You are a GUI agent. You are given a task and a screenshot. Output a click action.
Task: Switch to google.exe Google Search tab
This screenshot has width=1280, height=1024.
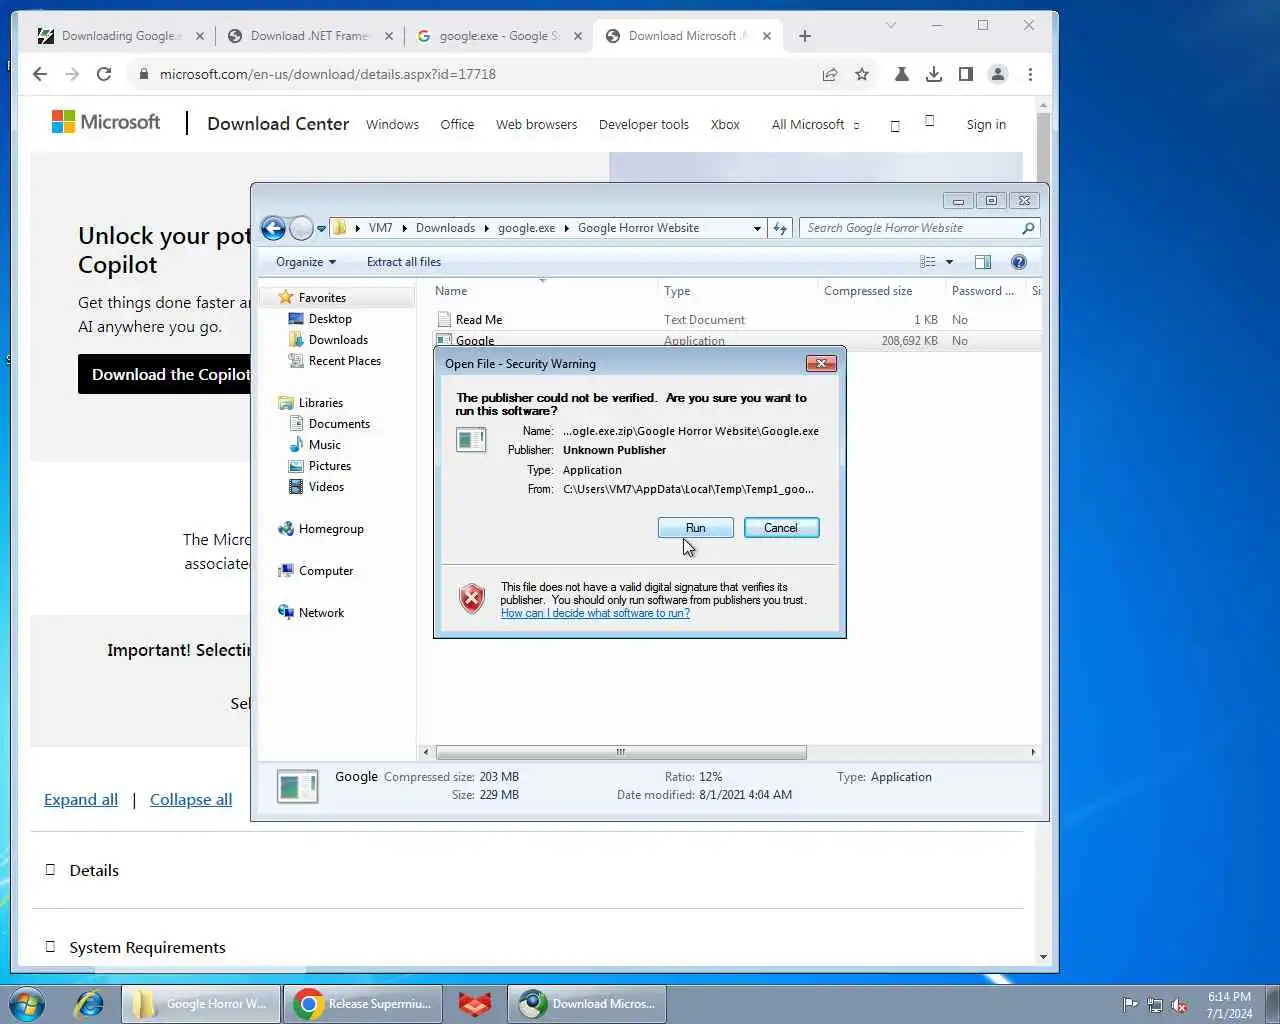pos(500,36)
